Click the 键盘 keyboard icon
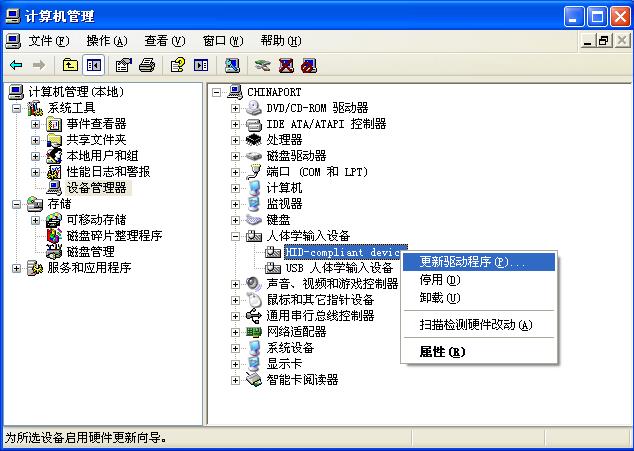The width and height of the screenshot is (634, 451). pyautogui.click(x=254, y=220)
